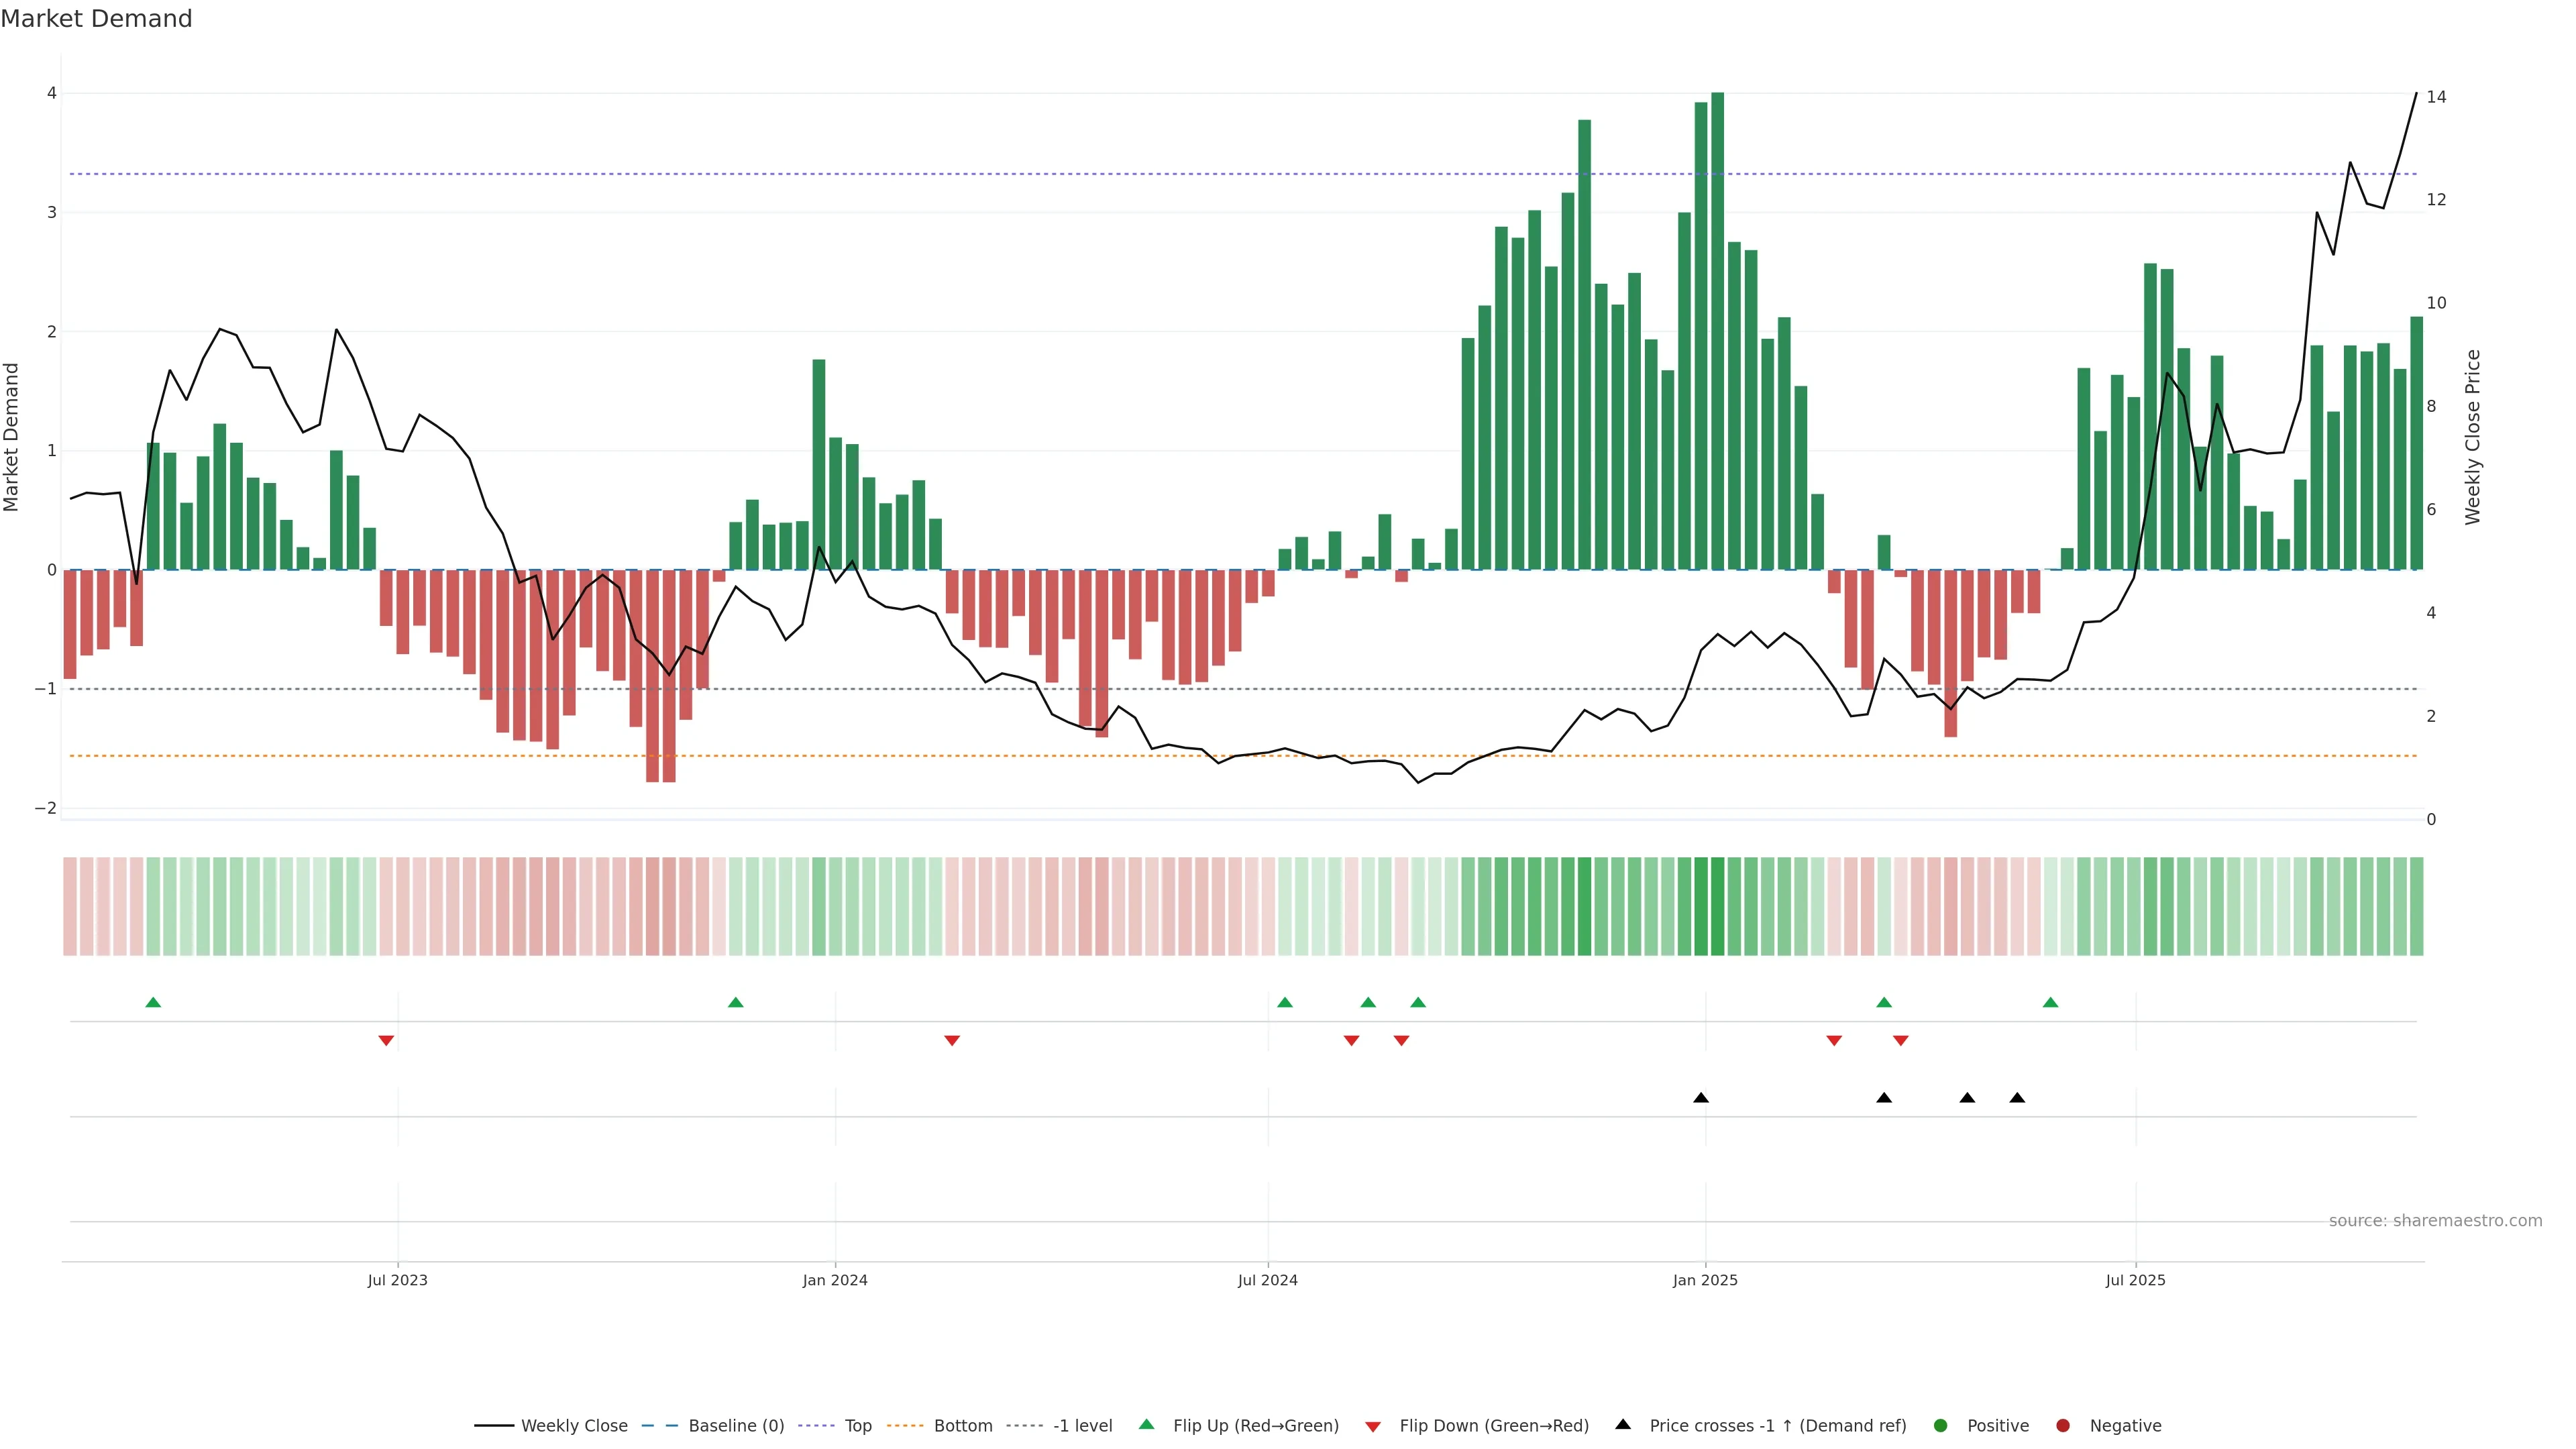
Task: Click the red Negative legend dot
Action: [x=2063, y=1426]
